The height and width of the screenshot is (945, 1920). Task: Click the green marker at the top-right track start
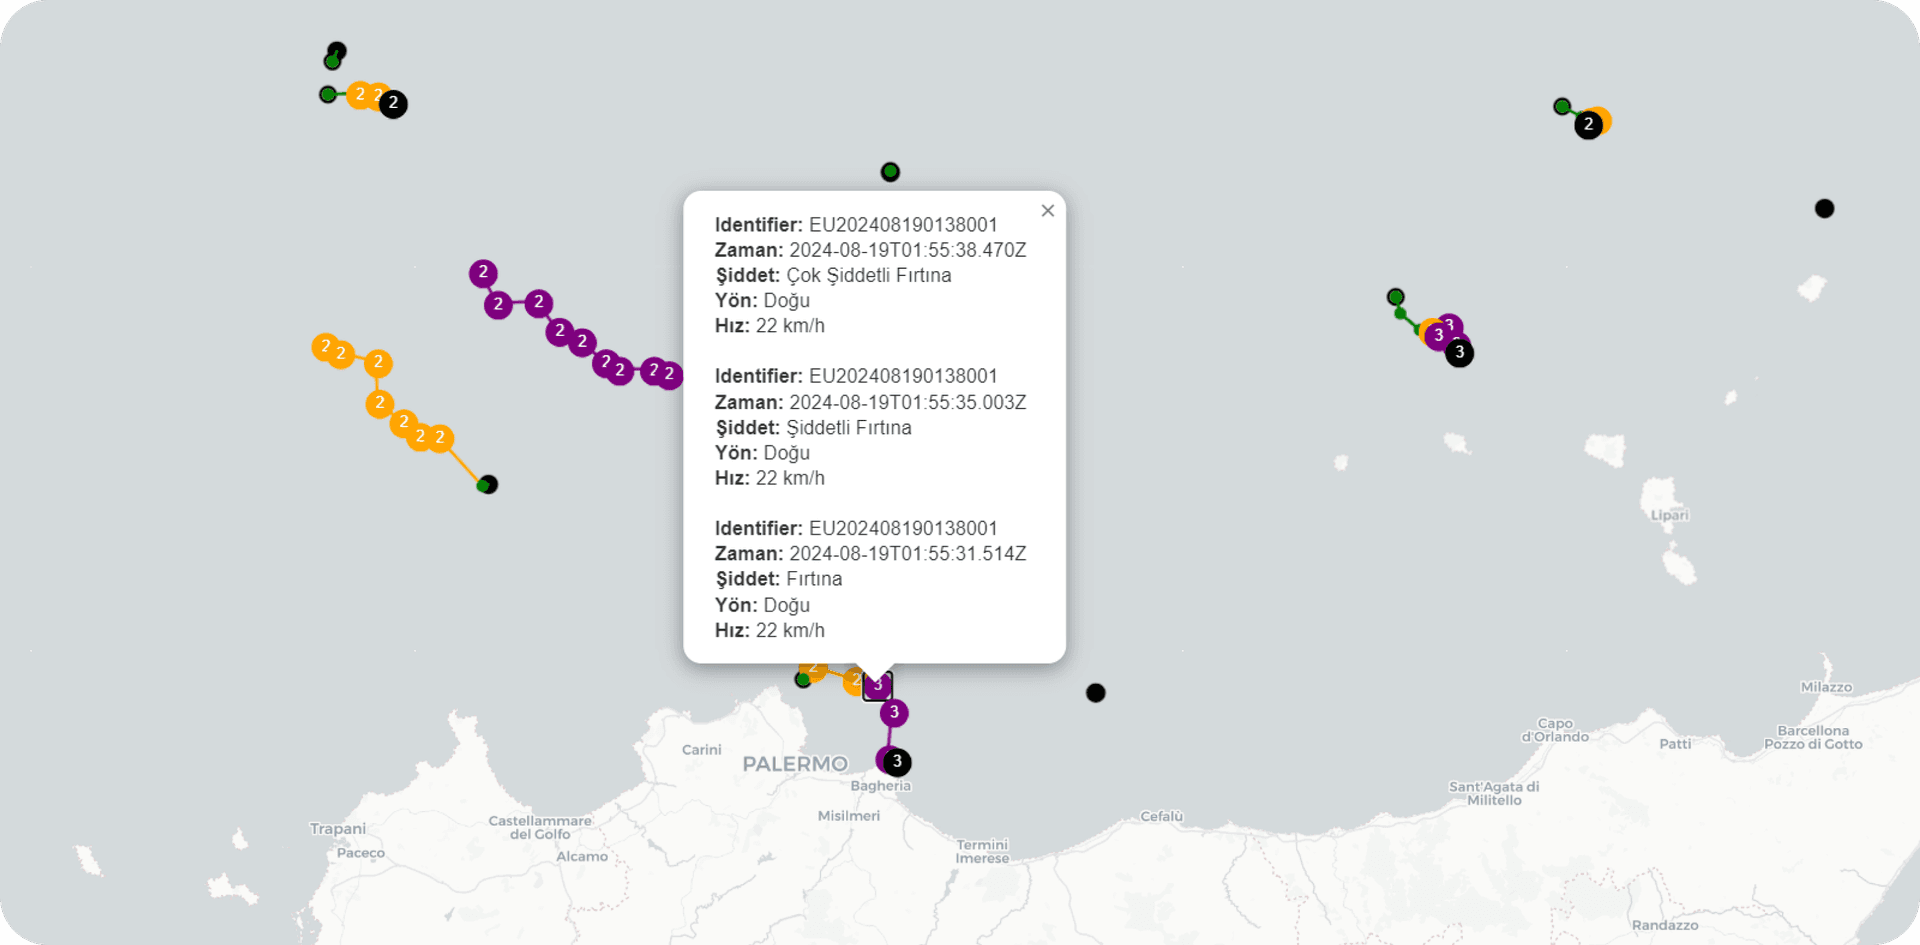[1562, 106]
